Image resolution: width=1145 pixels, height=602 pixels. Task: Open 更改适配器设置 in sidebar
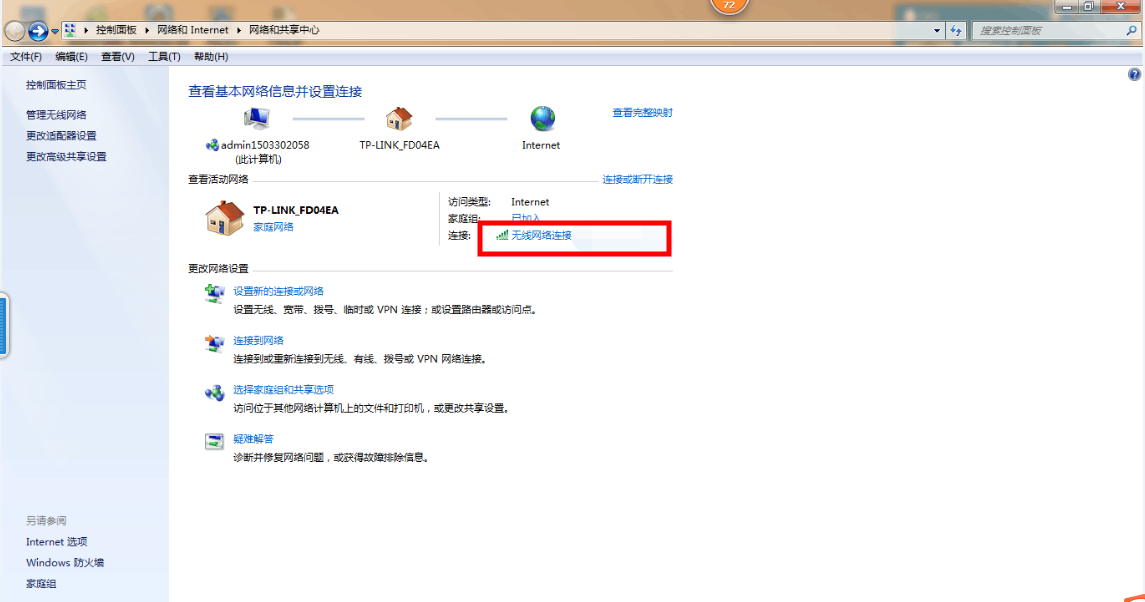point(61,136)
